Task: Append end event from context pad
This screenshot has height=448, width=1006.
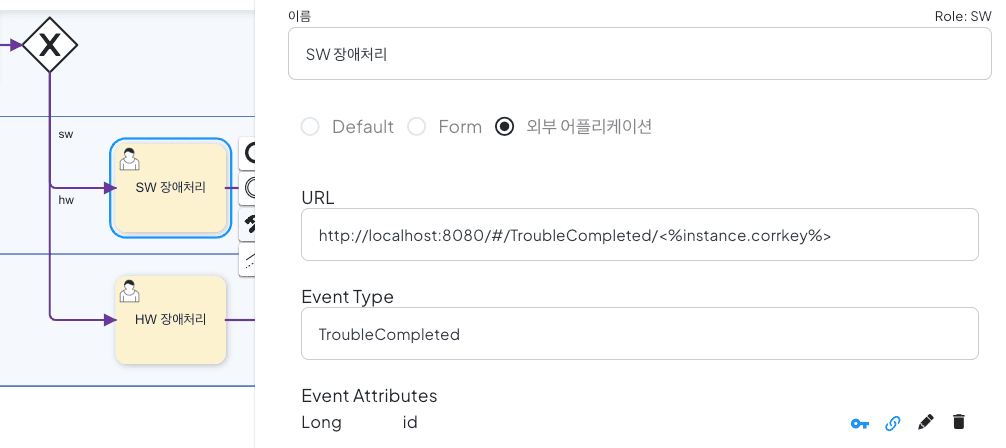Action: 248,151
